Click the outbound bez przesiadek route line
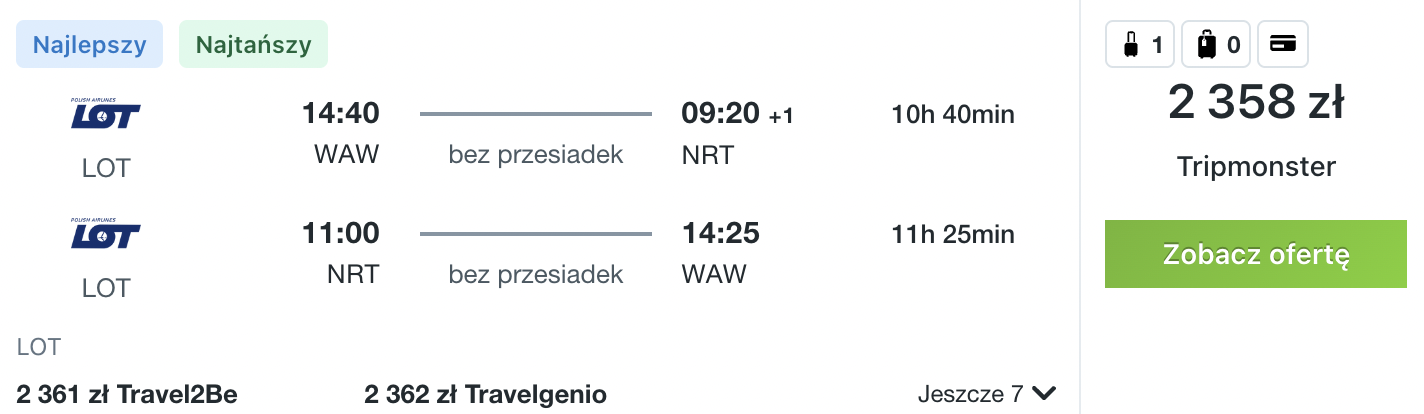Screen dimensions: 1424x414 536,115
